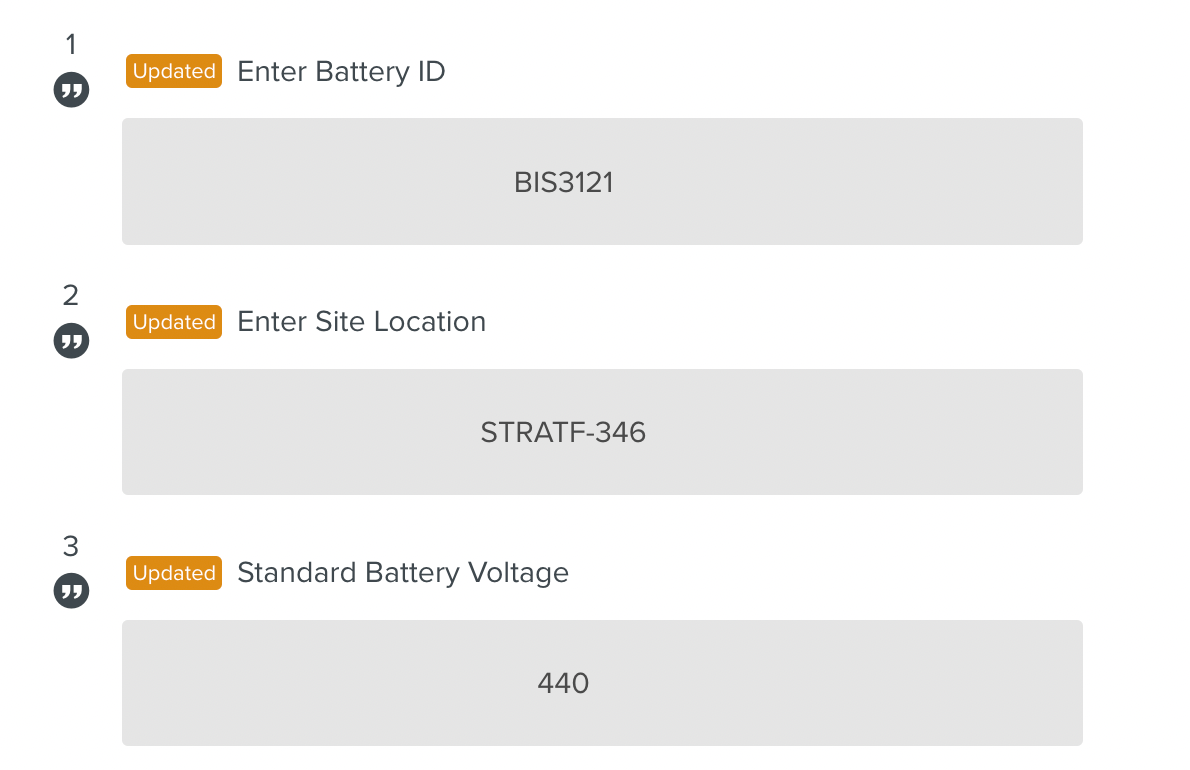This screenshot has height=770, width=1190.
Task: Click the Updated badge on Enter Battery ID
Action: pyautogui.click(x=174, y=71)
